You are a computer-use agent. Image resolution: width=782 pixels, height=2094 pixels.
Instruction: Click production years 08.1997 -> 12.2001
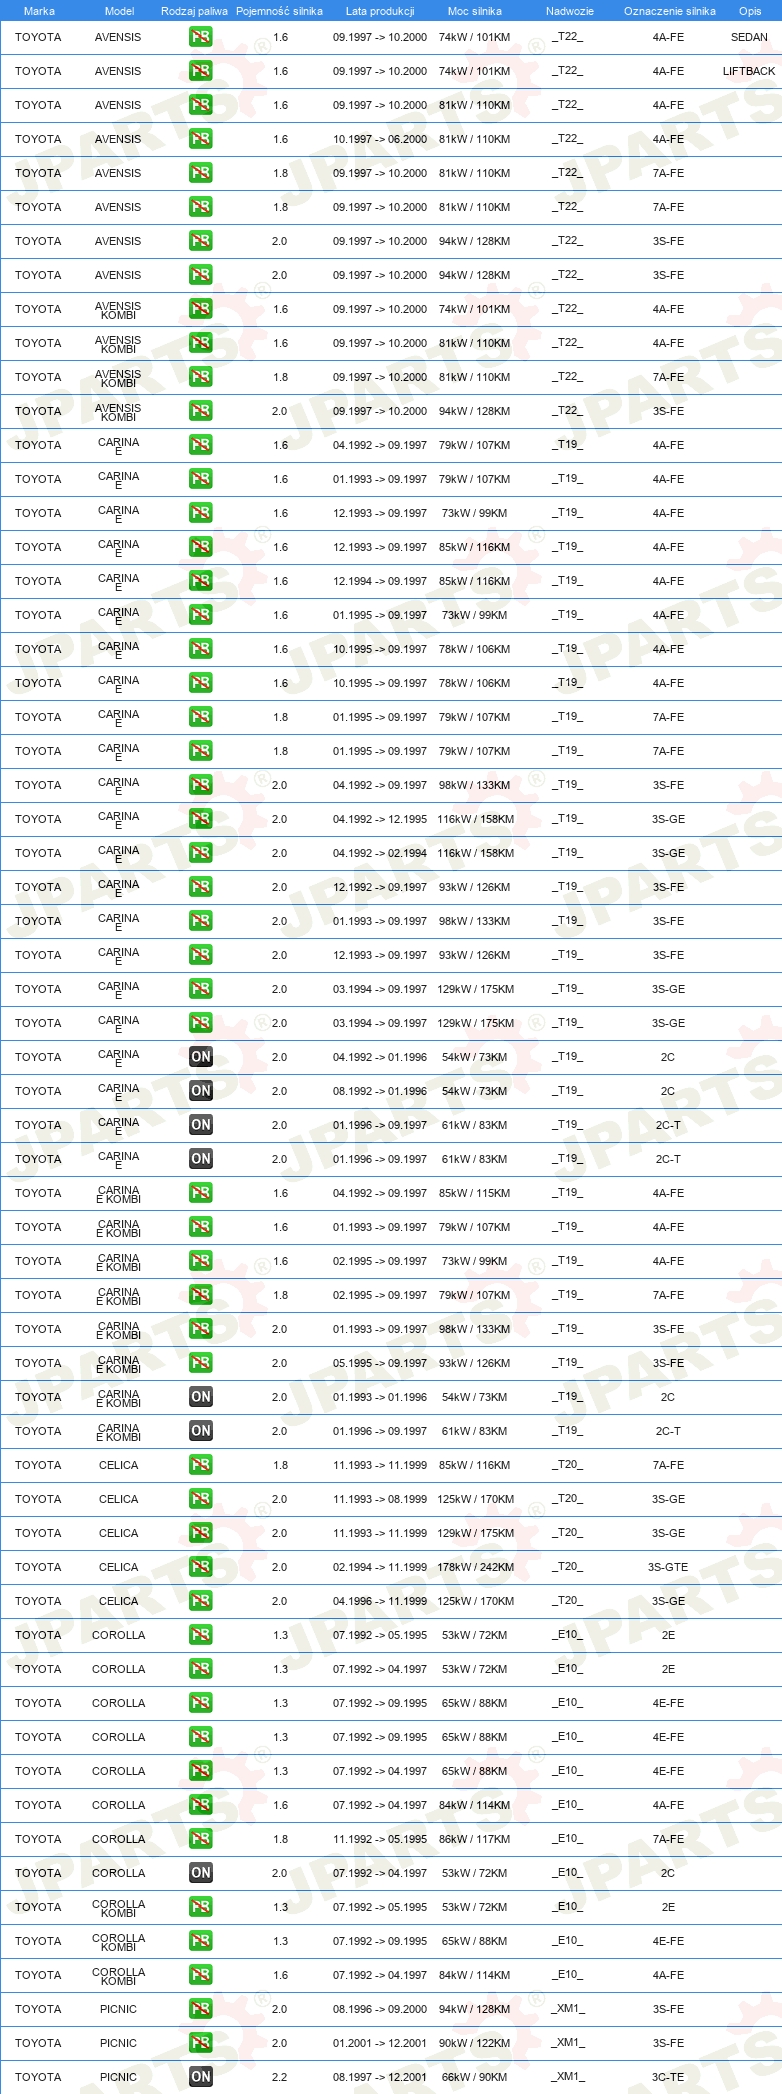click(x=380, y=2077)
